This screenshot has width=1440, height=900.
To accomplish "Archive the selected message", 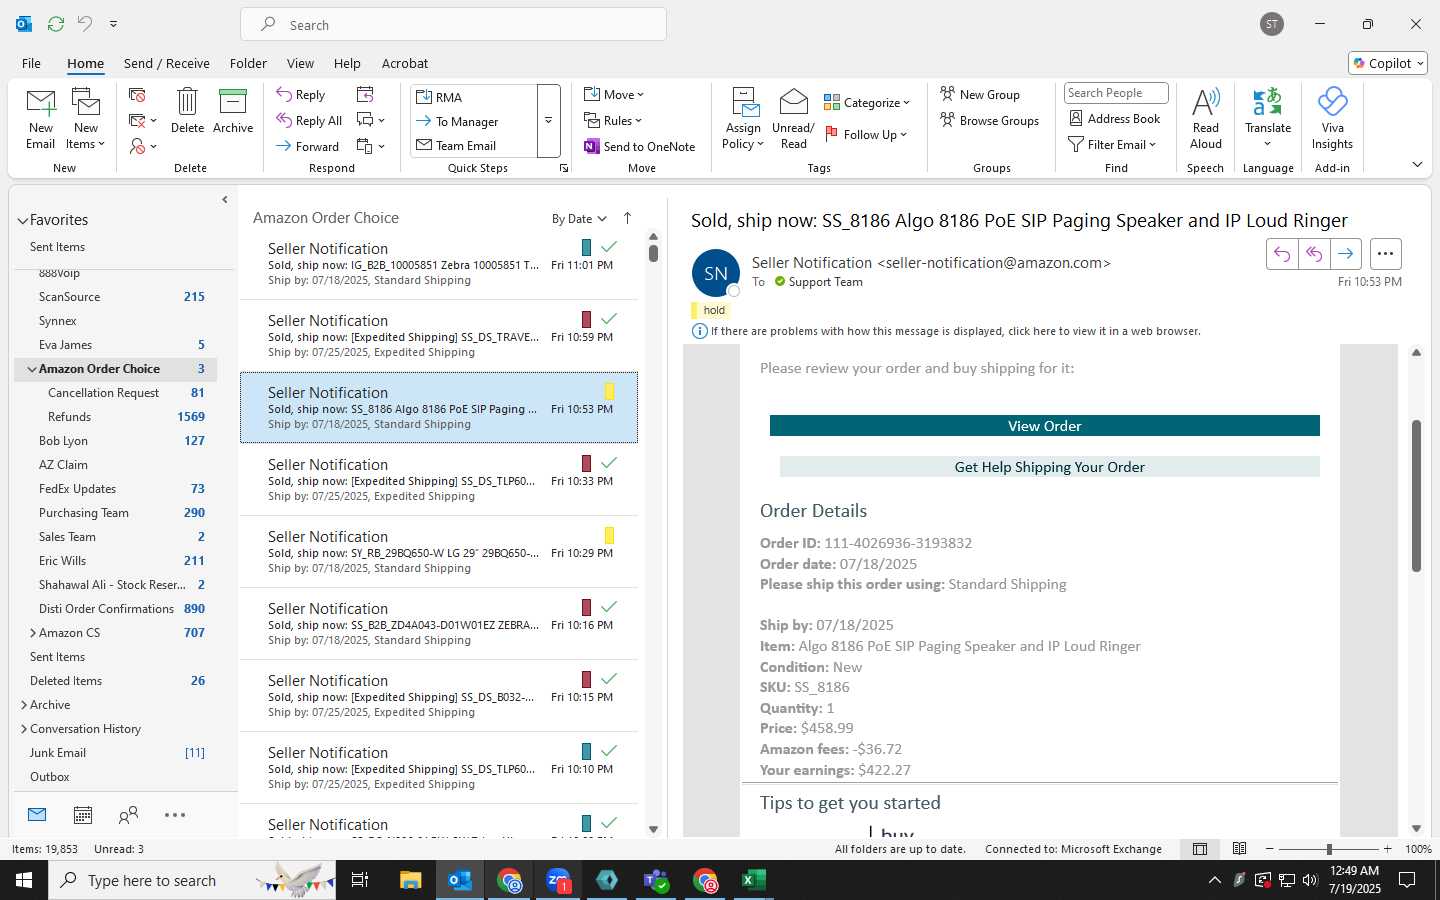I will 233,111.
